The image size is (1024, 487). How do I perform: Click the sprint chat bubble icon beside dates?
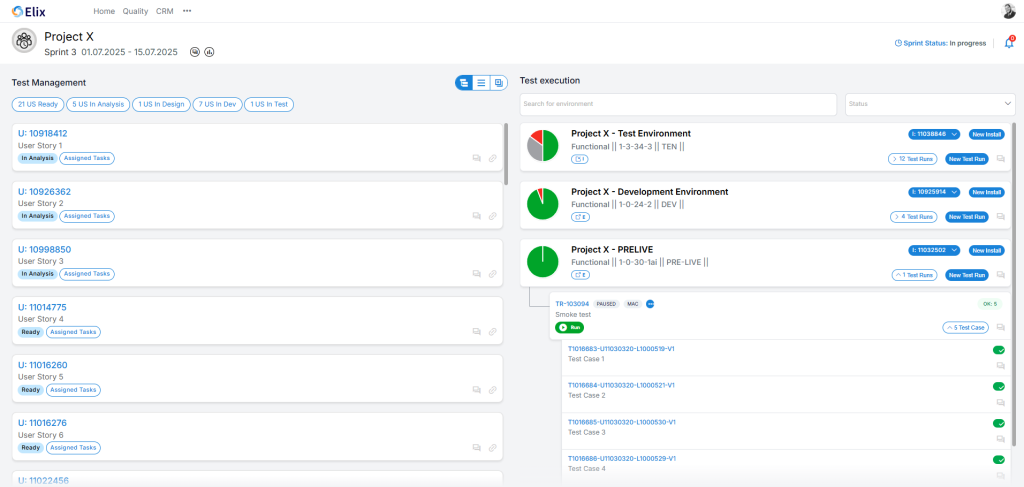195,52
